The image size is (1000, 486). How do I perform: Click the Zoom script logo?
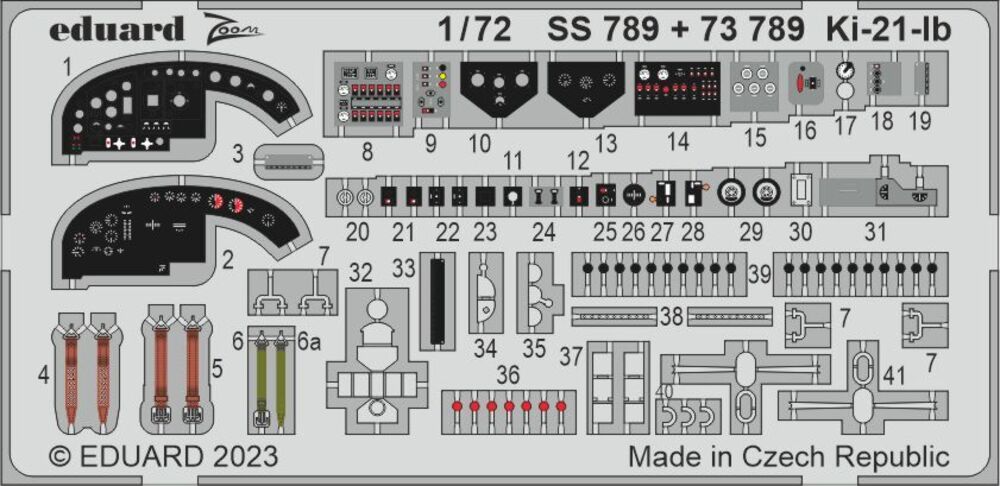pos(235,28)
